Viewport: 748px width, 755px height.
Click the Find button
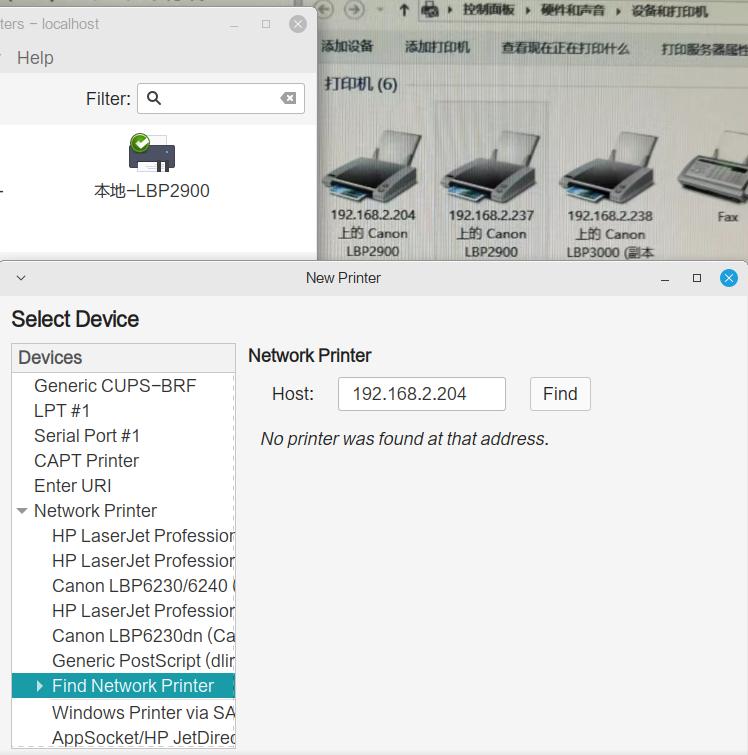[x=560, y=394]
